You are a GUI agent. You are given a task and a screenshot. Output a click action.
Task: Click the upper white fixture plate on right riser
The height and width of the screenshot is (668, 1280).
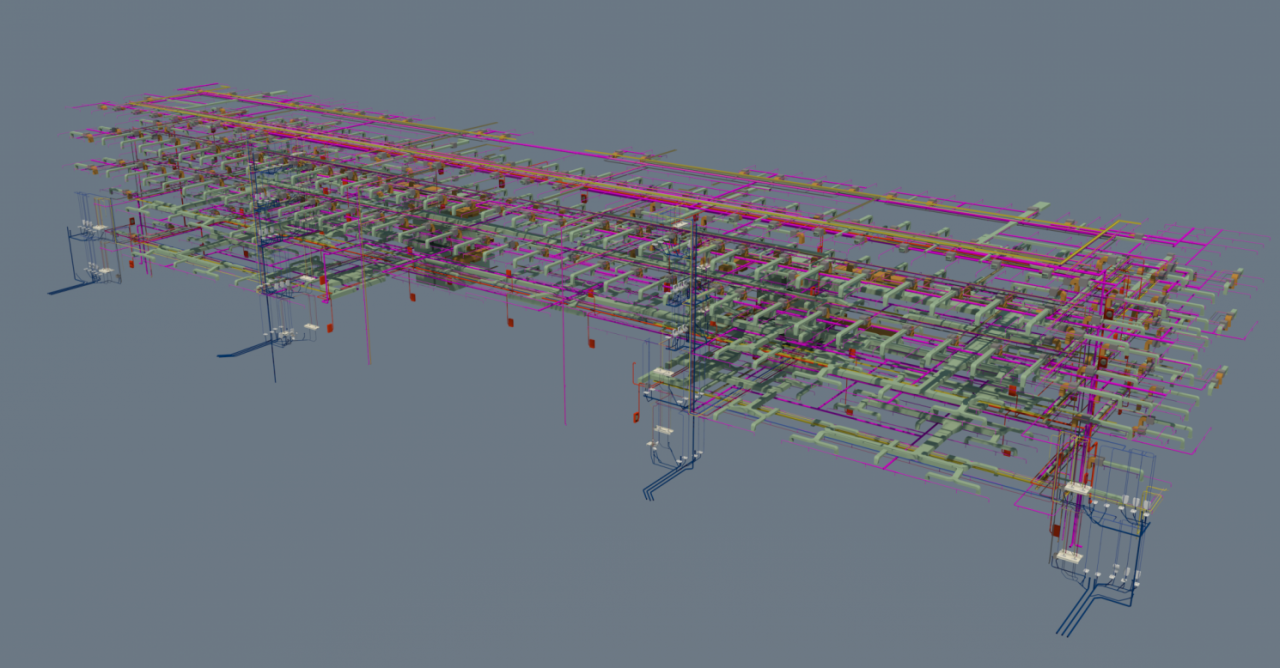click(x=1076, y=488)
